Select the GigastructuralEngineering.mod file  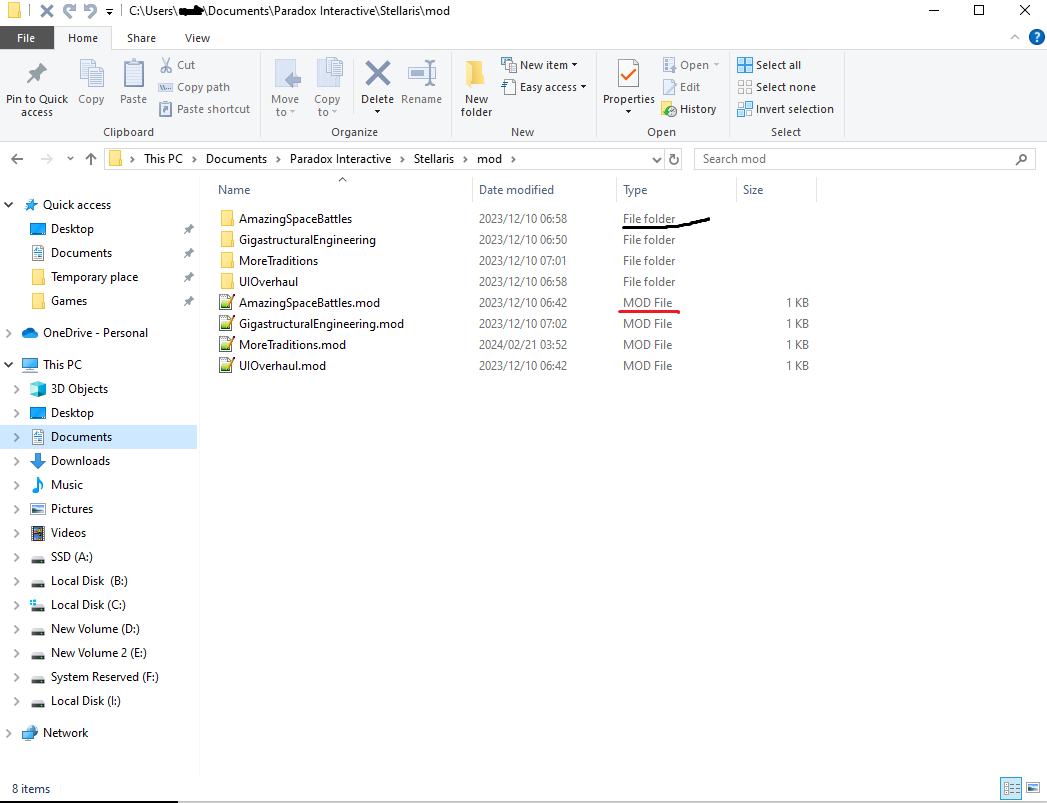[x=321, y=324]
